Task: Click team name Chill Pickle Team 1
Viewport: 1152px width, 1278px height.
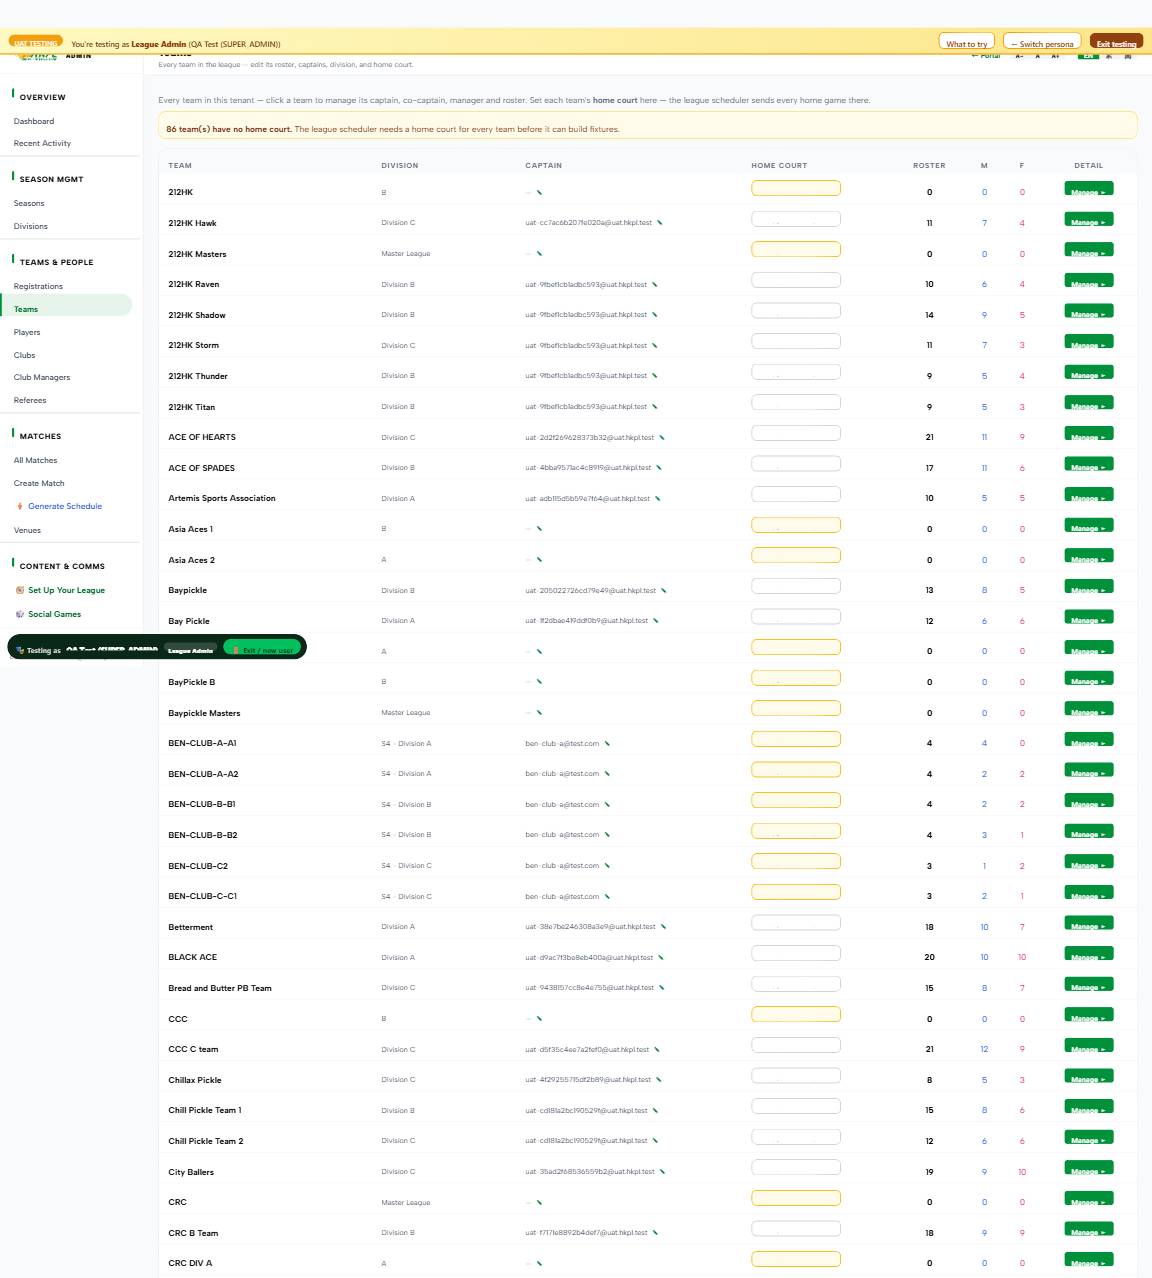Action: coord(205,1110)
